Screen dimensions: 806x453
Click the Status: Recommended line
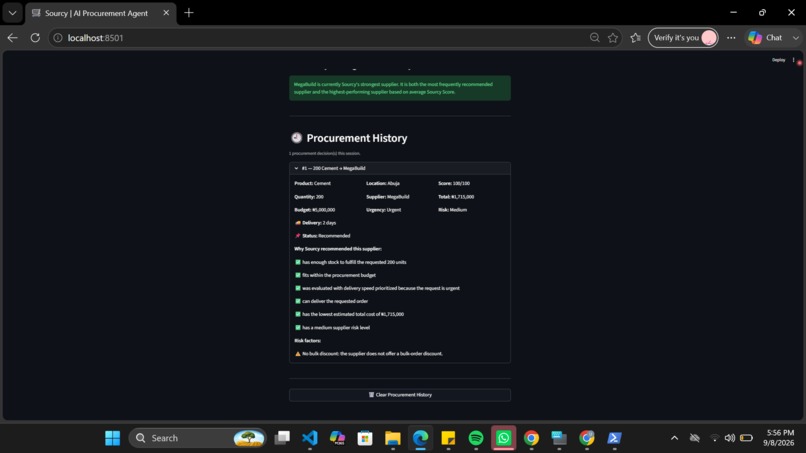[322, 235]
